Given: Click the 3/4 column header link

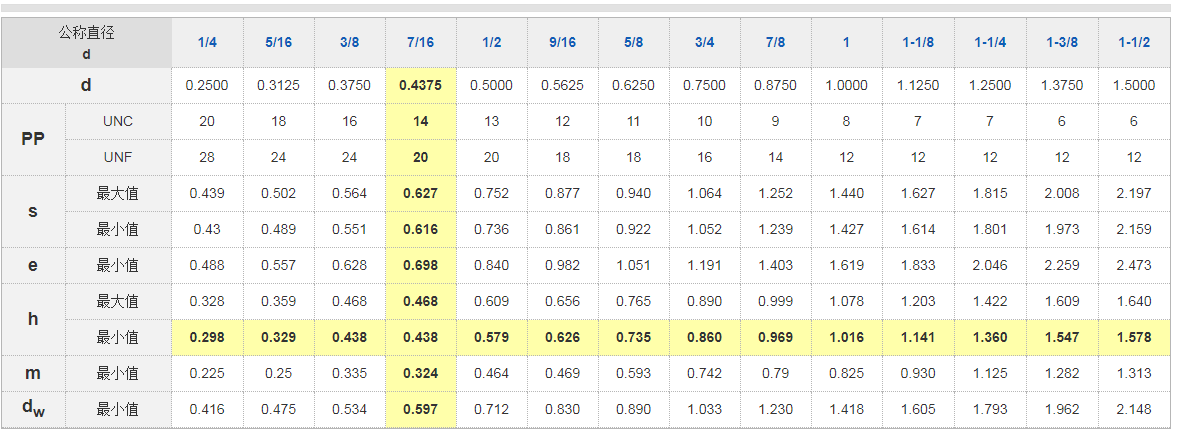Looking at the screenshot, I should point(705,42).
